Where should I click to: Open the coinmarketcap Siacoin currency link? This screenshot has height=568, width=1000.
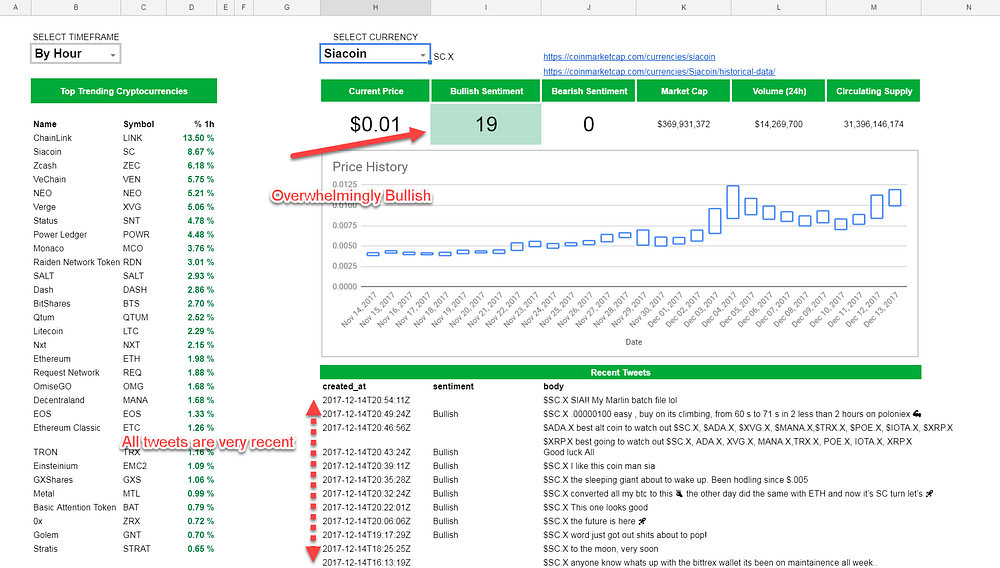[x=629, y=57]
